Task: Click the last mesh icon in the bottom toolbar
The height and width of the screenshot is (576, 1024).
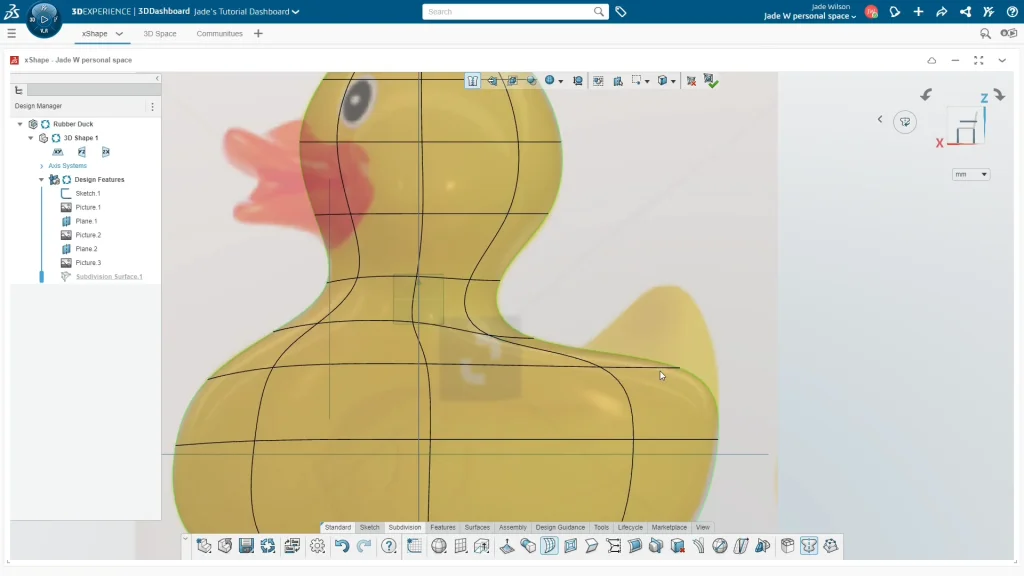Action: pyautogui.click(x=831, y=546)
